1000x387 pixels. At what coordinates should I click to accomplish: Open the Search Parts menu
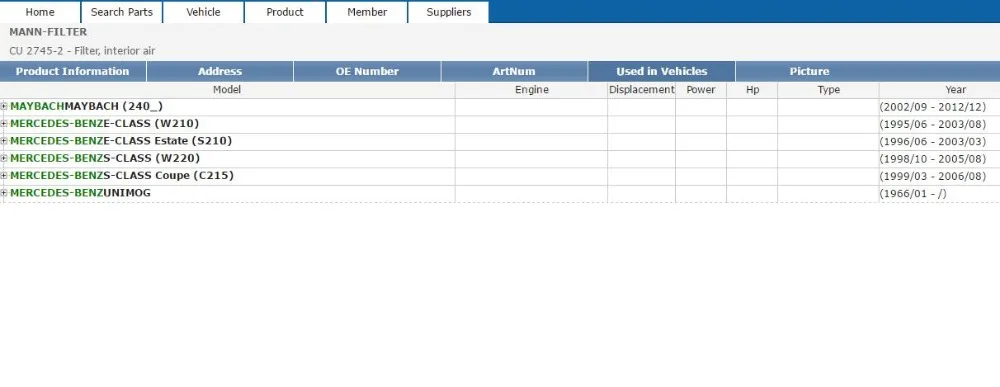[x=122, y=12]
